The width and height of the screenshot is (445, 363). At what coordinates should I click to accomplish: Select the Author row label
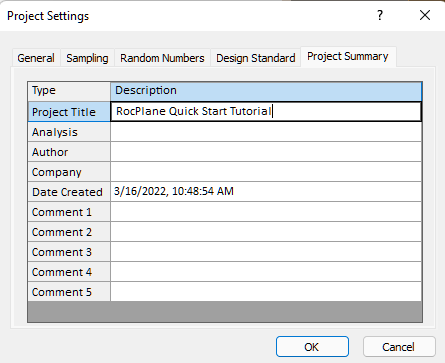69,152
